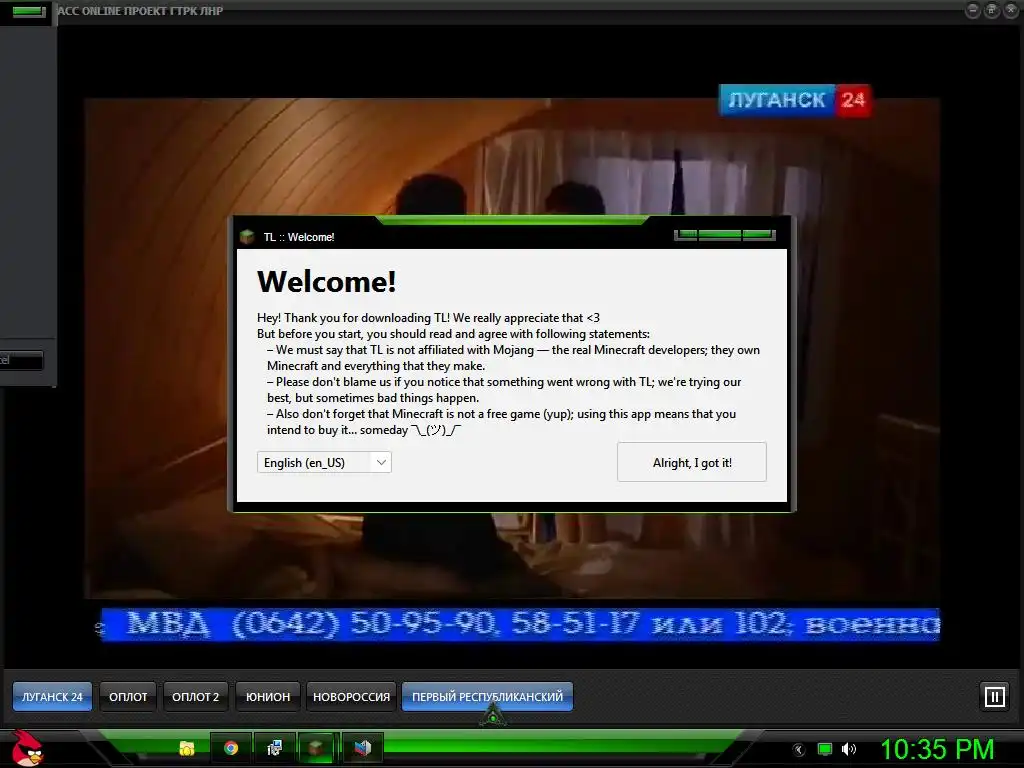1024x768 pixels.
Task: Pause the video stream playback
Action: tap(994, 696)
